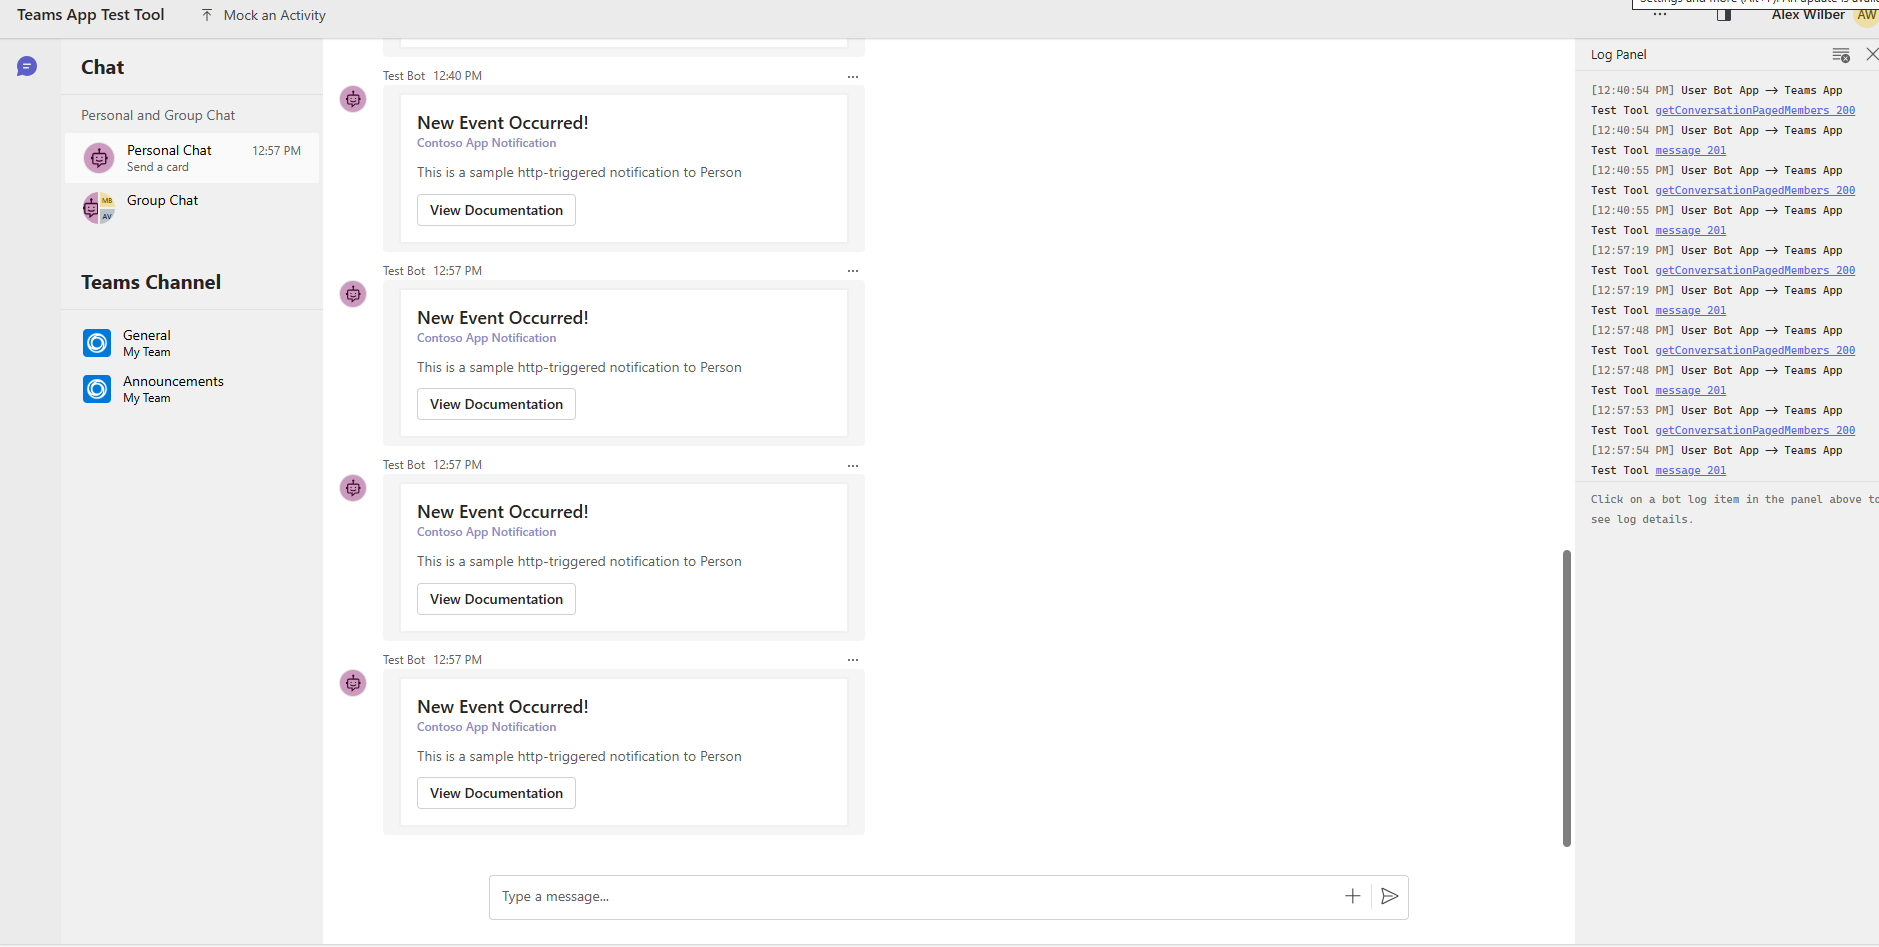1879x947 pixels.
Task: Click Contoso App Notification in the 12:40 PM card
Action: click(x=486, y=143)
